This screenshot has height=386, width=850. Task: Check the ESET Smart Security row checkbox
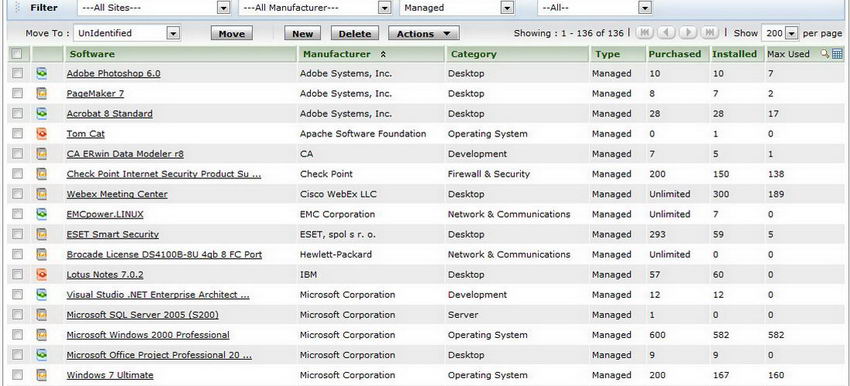17,234
